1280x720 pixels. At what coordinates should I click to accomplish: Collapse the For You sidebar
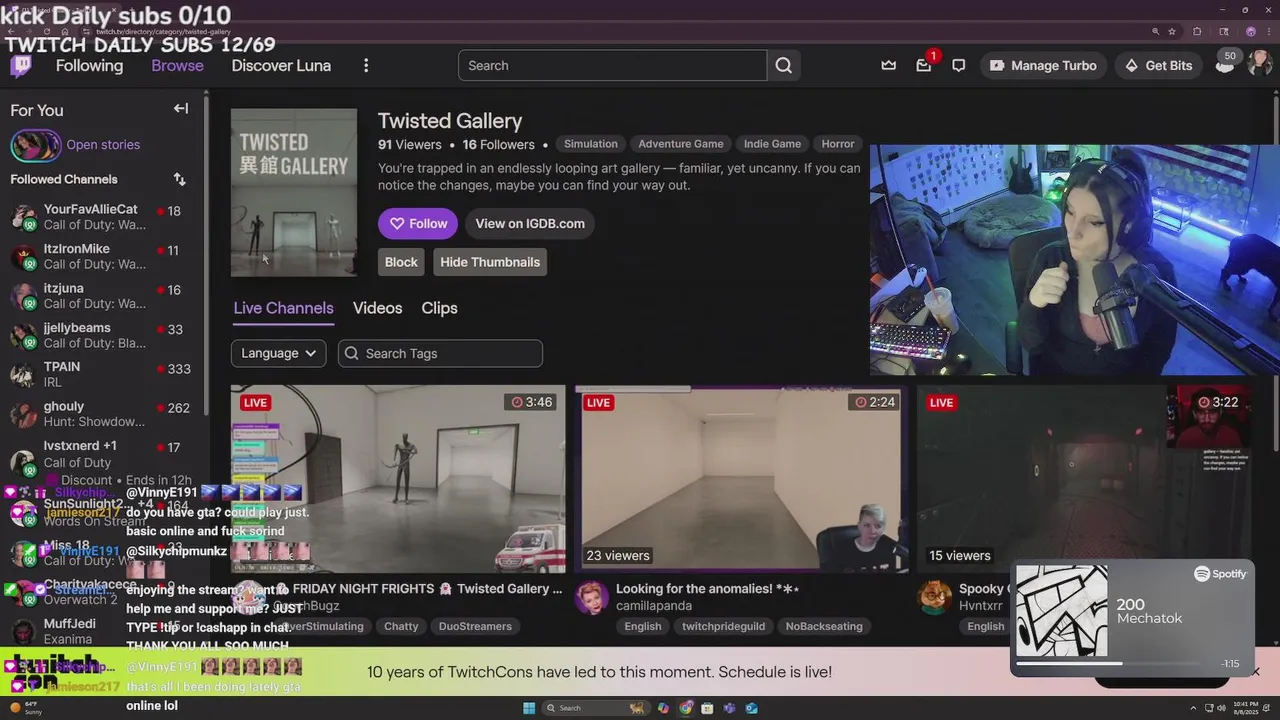pos(181,109)
